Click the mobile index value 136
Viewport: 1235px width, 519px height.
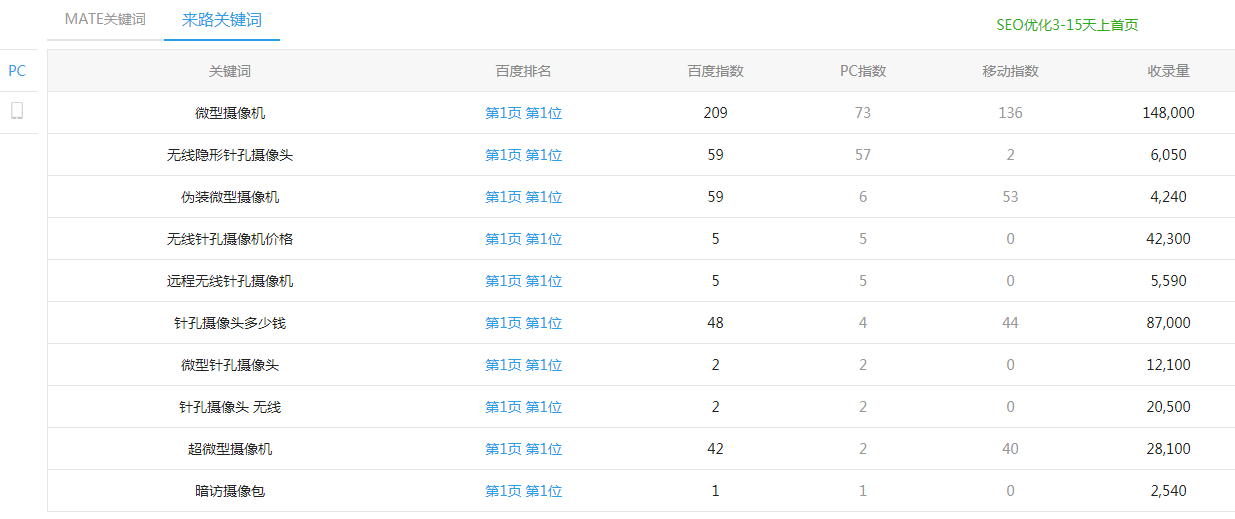(x=1011, y=113)
